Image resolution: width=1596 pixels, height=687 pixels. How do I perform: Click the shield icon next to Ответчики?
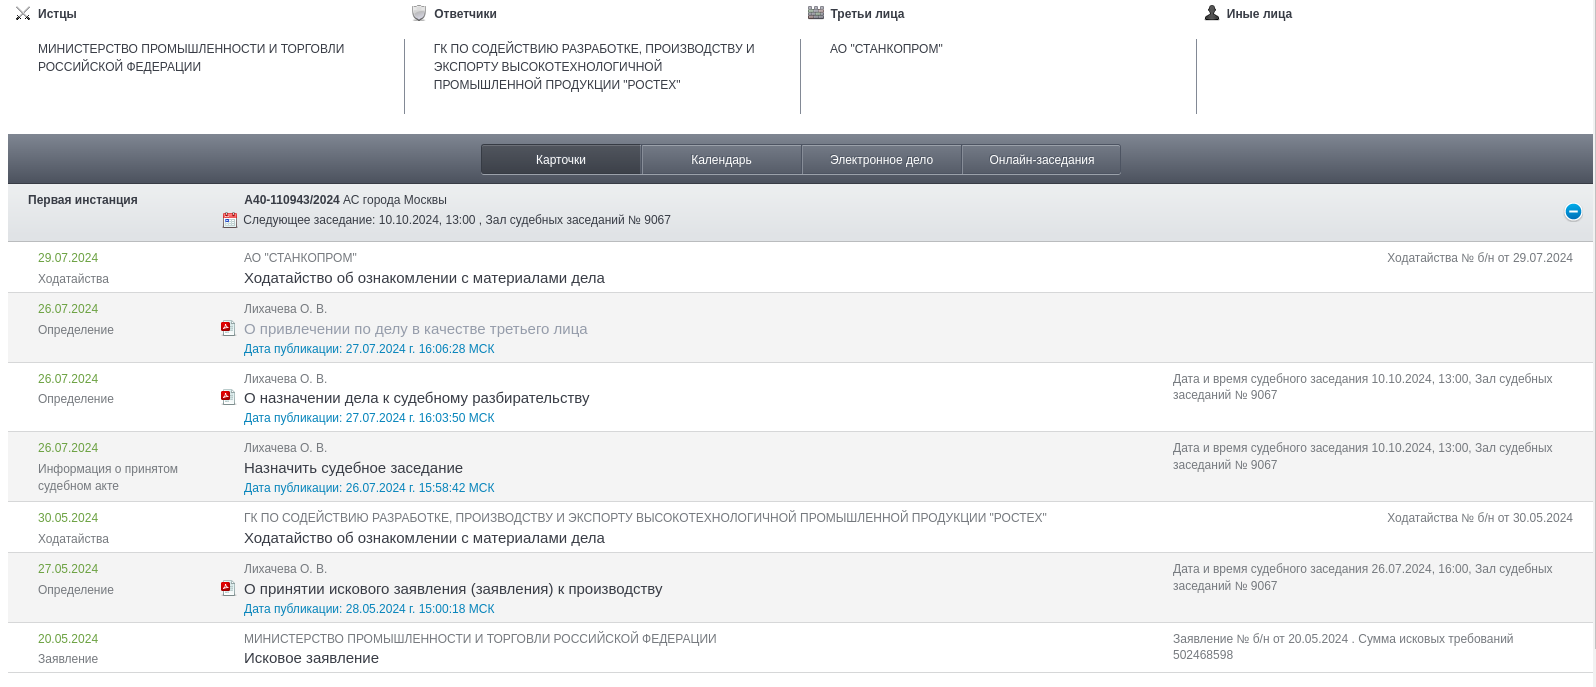tap(419, 14)
